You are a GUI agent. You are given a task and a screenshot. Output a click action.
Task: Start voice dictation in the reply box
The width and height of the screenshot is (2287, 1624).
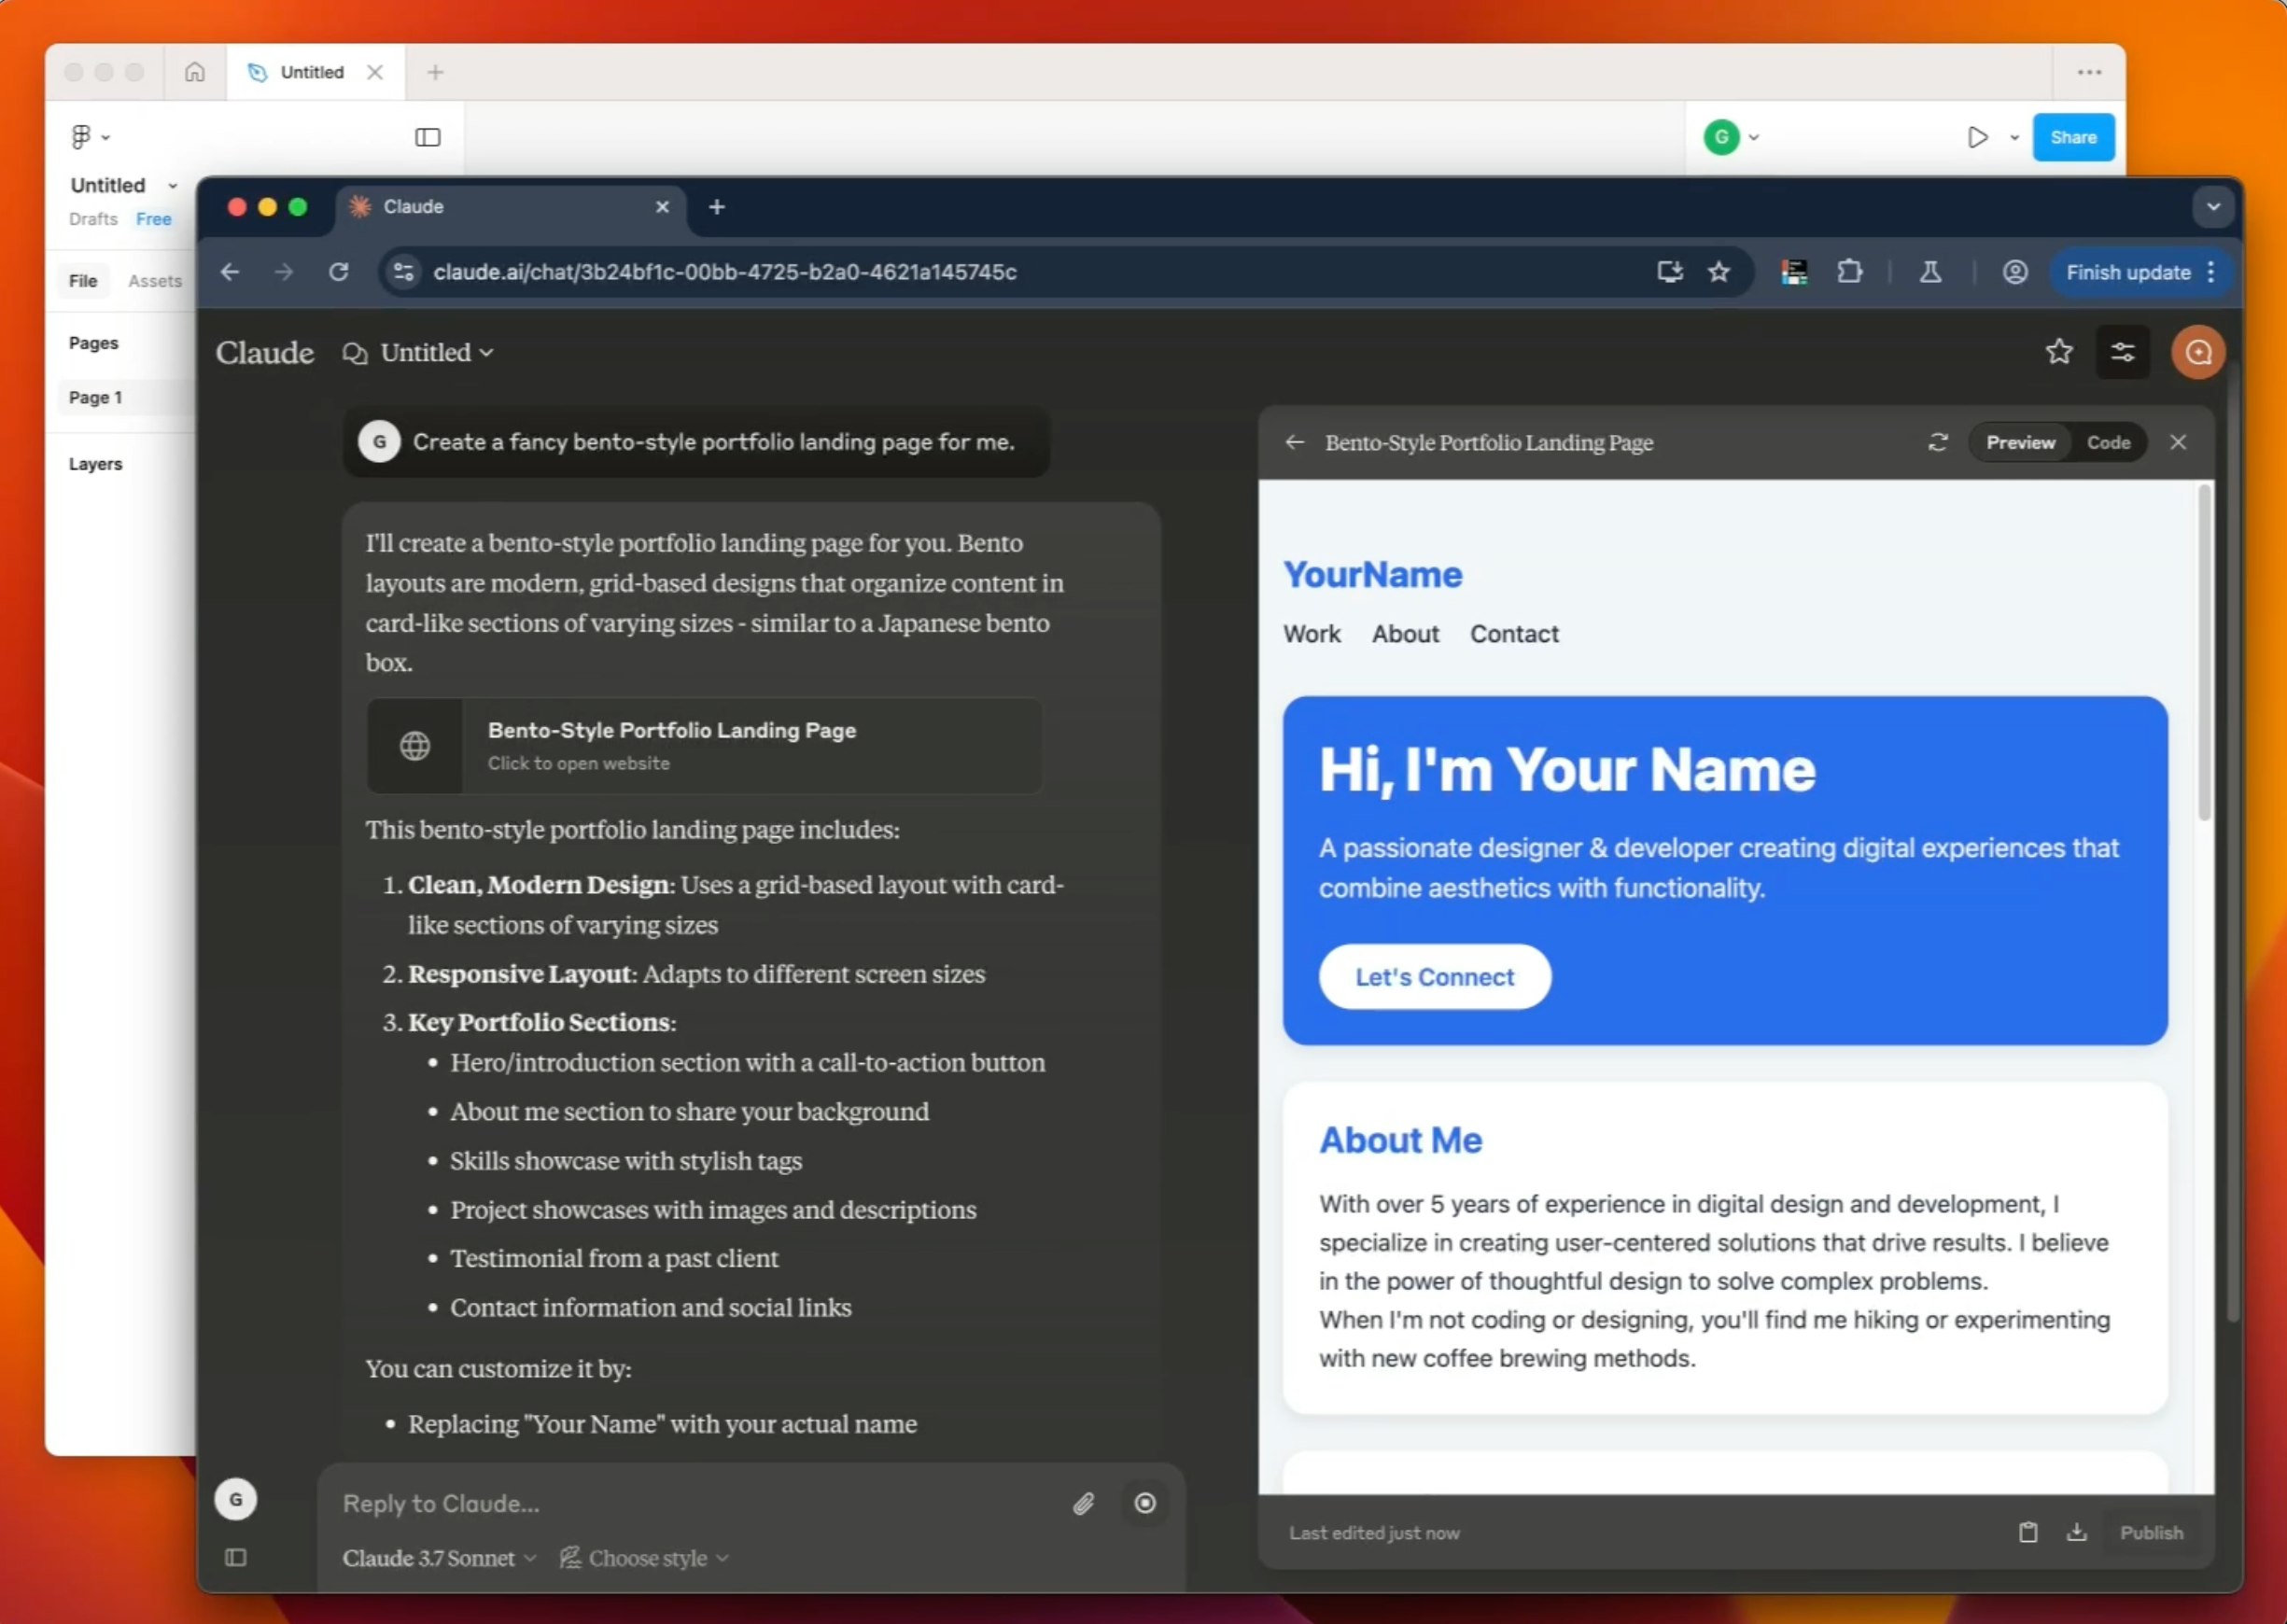[1145, 1503]
